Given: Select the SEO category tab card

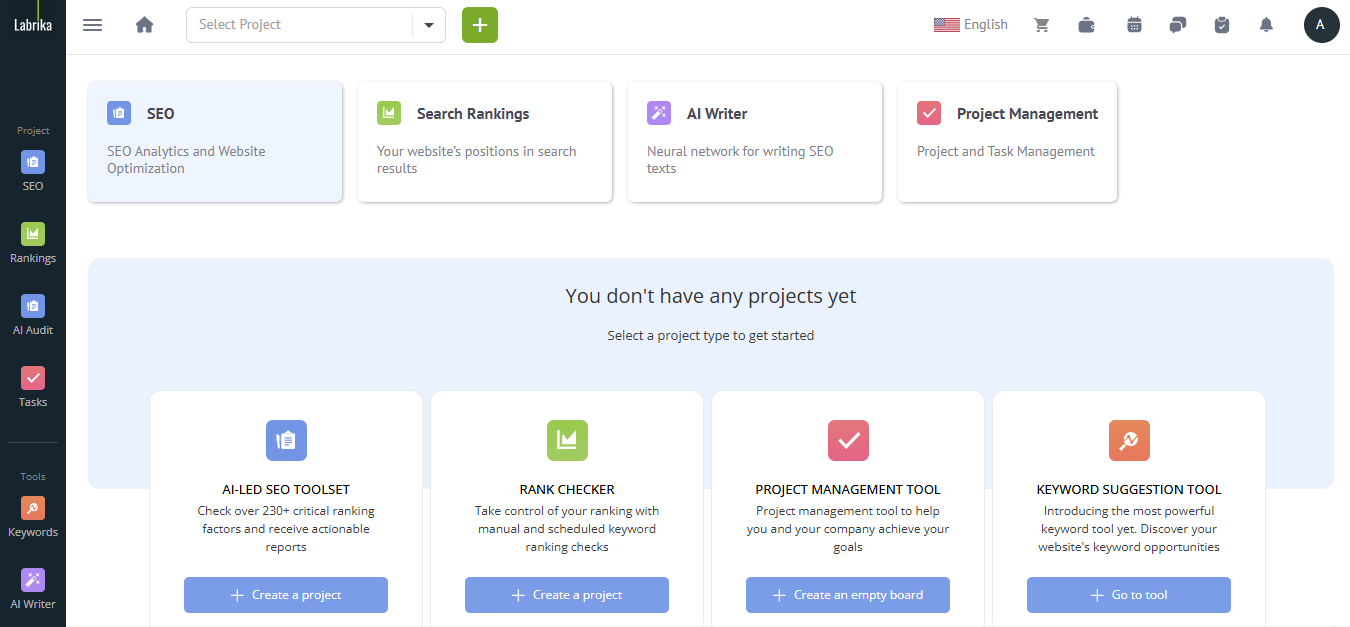Looking at the screenshot, I should pyautogui.click(x=215, y=142).
